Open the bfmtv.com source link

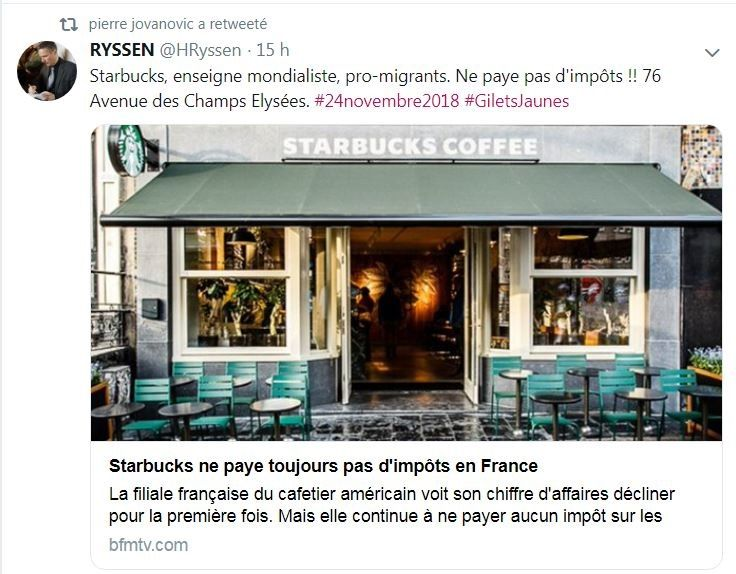click(148, 545)
